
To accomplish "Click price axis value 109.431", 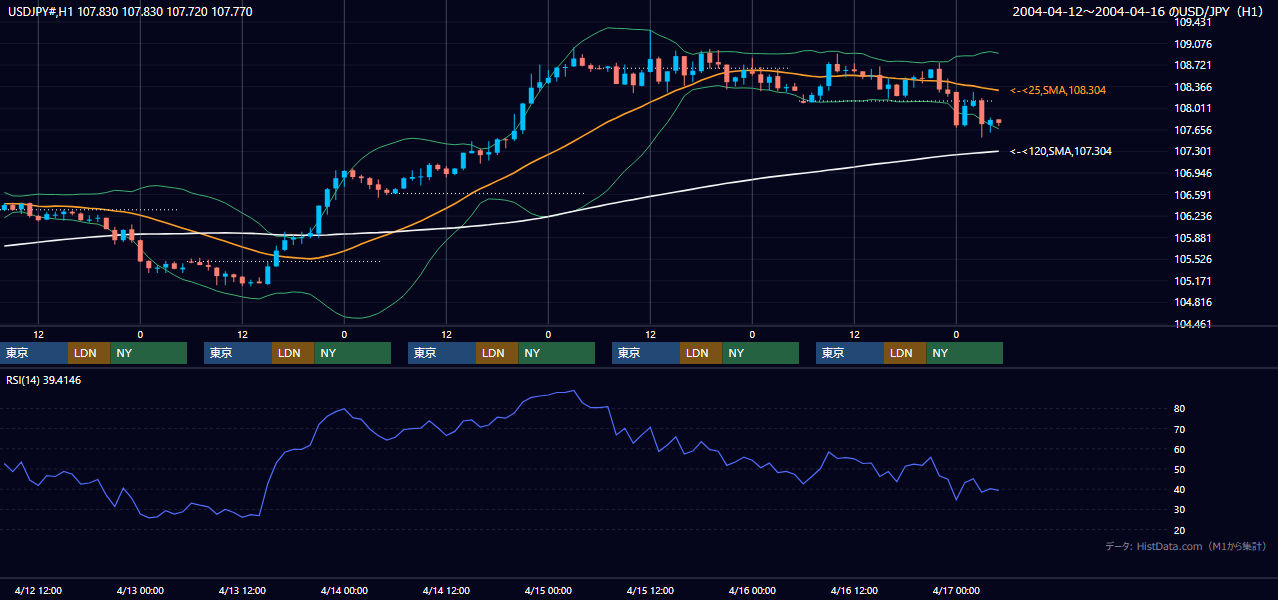I will pyautogui.click(x=1193, y=22).
